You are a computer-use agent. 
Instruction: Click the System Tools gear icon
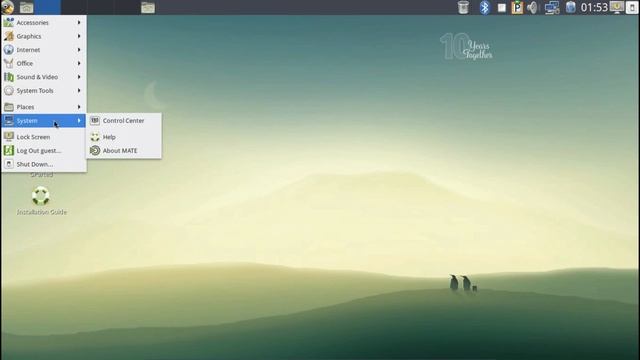[x=9, y=91]
